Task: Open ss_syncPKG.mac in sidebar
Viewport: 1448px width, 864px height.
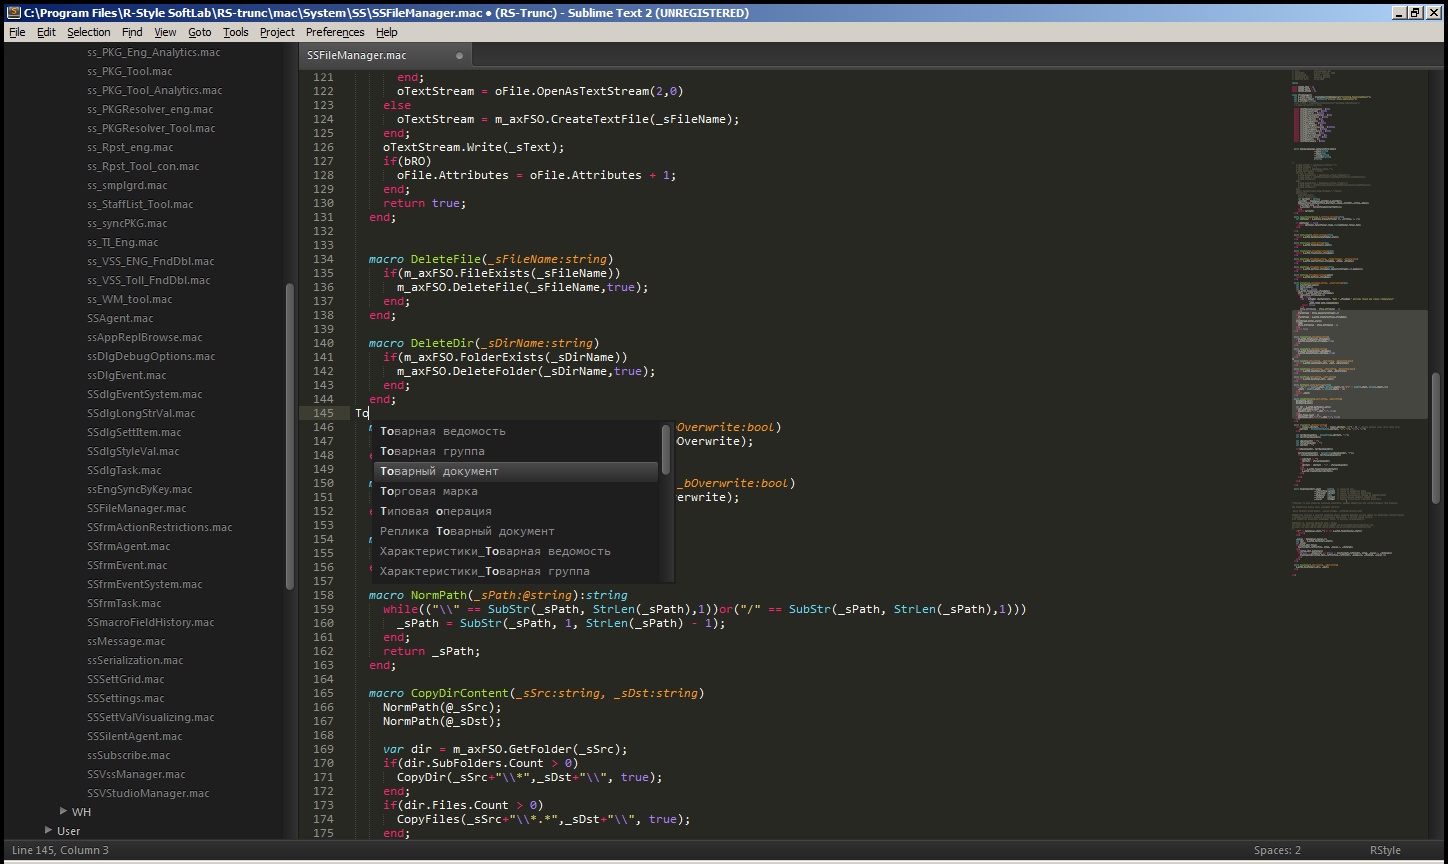Action: pyautogui.click(x=127, y=223)
